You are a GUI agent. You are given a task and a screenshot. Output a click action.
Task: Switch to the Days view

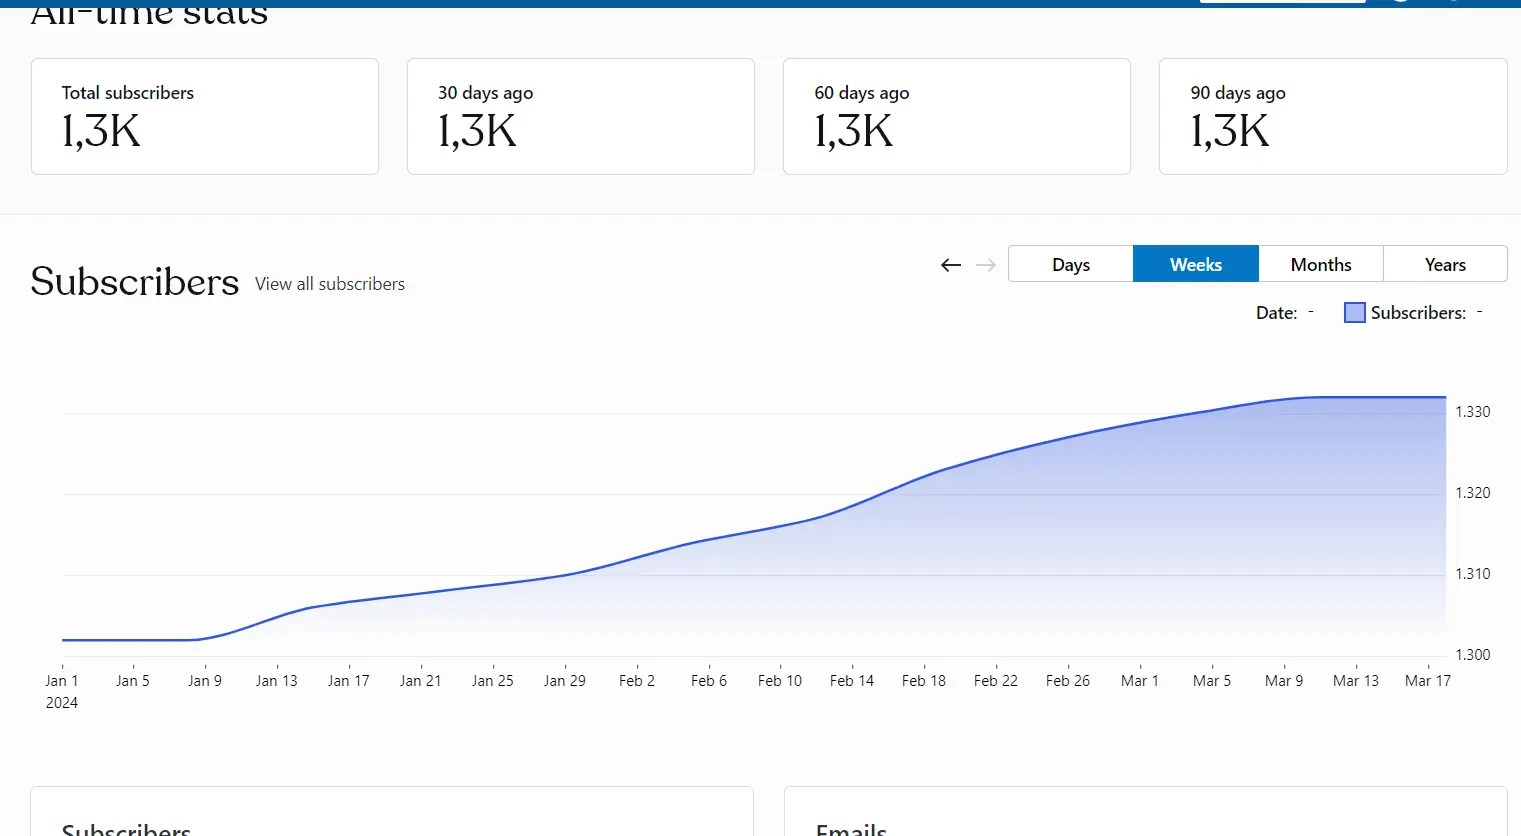point(1070,263)
